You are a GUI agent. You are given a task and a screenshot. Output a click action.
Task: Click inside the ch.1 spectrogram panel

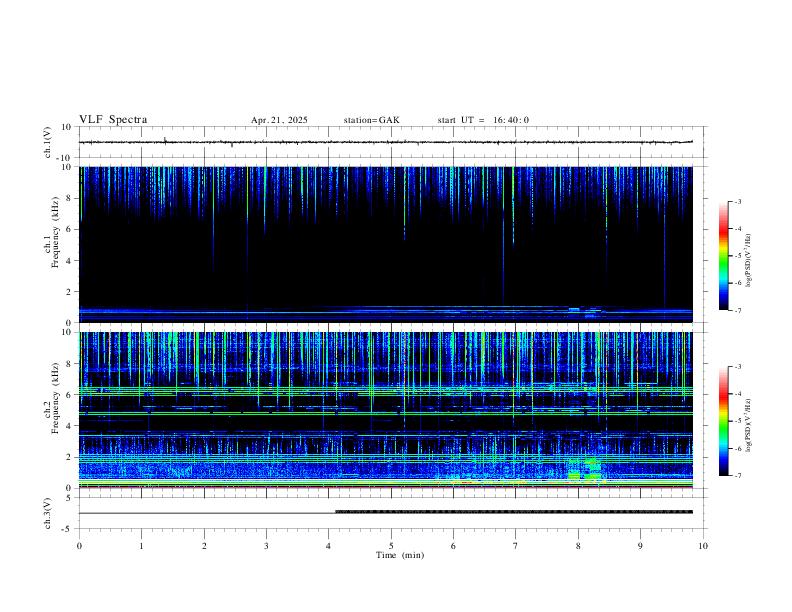point(385,244)
